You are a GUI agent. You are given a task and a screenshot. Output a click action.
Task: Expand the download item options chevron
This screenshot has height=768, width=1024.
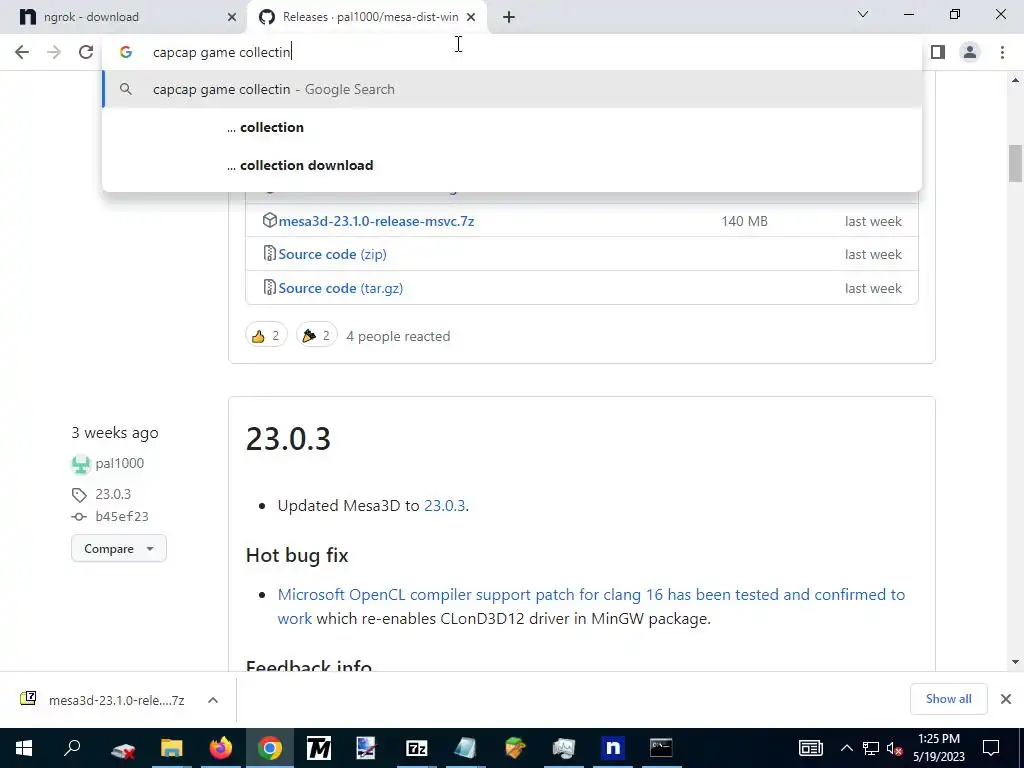(213, 700)
